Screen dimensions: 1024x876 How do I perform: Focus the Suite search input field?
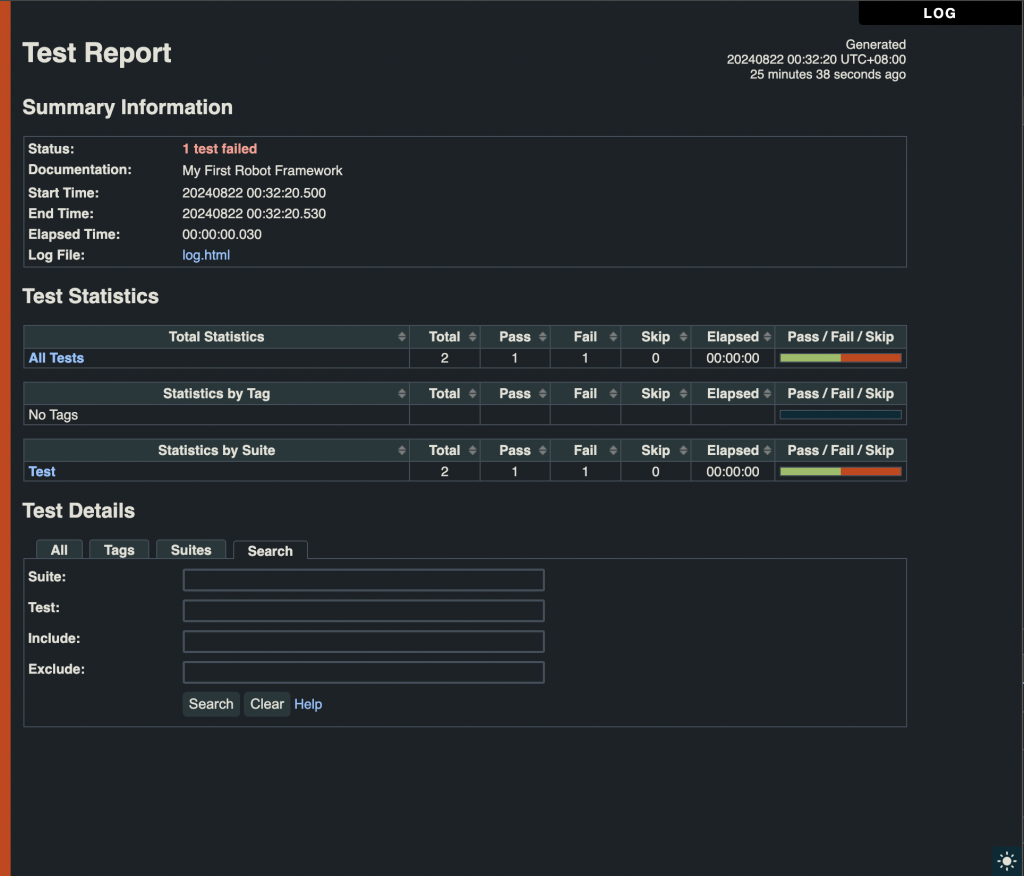click(x=364, y=579)
